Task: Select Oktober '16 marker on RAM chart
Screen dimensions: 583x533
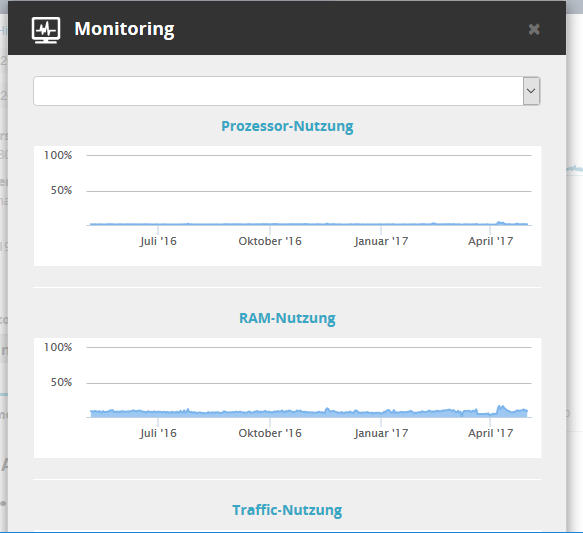Action: pos(270,433)
